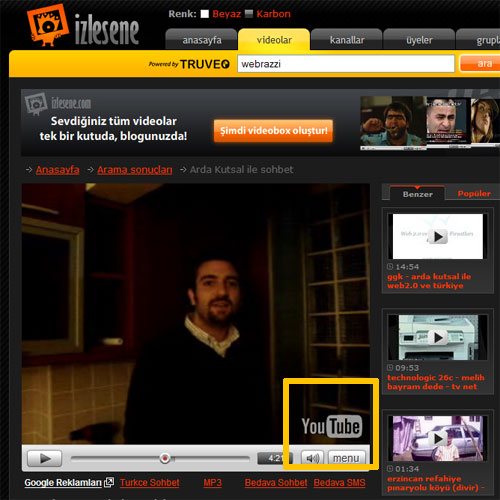Switch theme via Karbon link
The height and width of the screenshot is (500, 500).
273,14
